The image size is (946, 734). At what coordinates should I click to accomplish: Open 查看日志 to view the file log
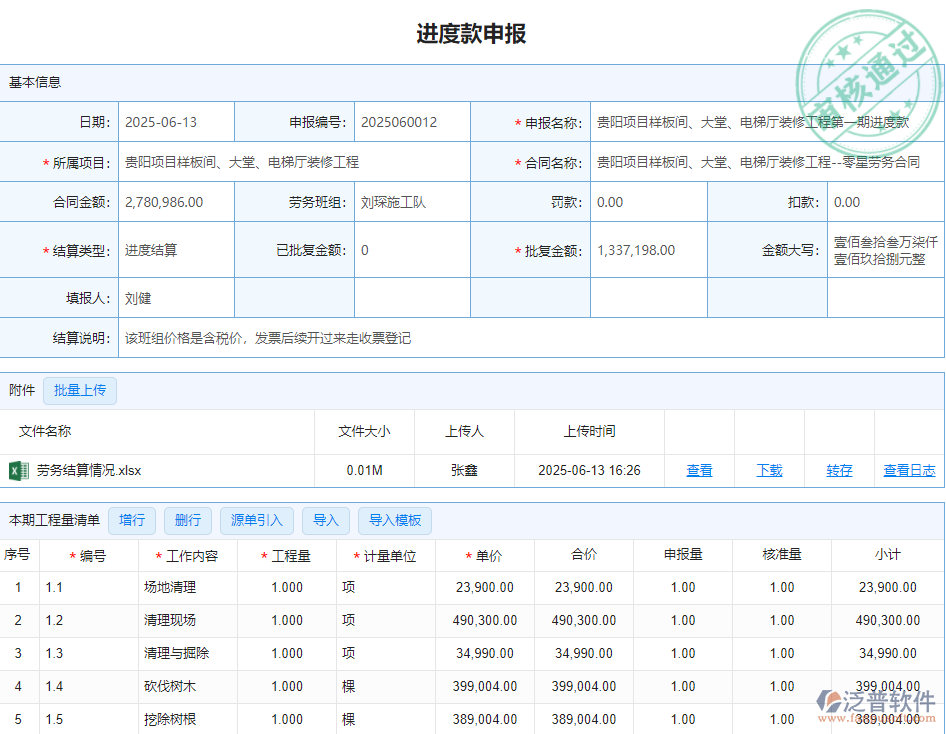tap(907, 470)
